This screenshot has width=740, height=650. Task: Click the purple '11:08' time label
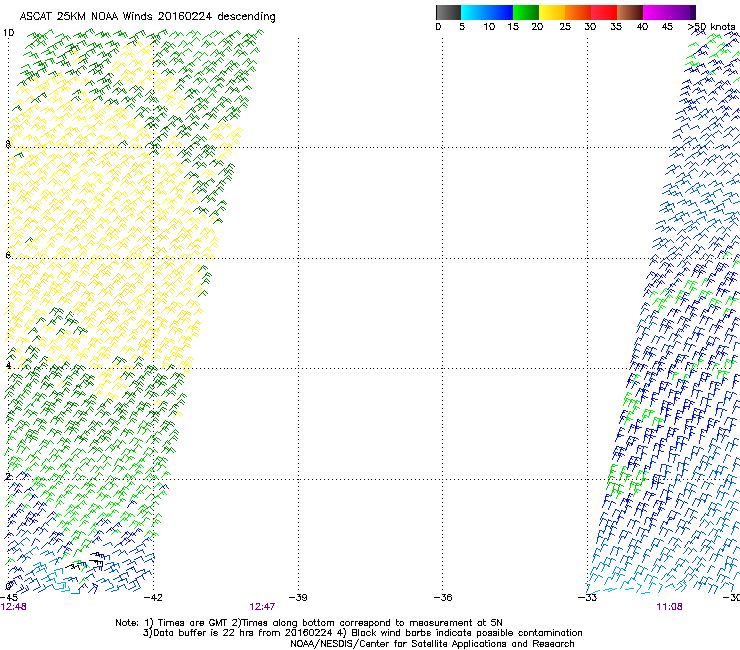tap(669, 607)
